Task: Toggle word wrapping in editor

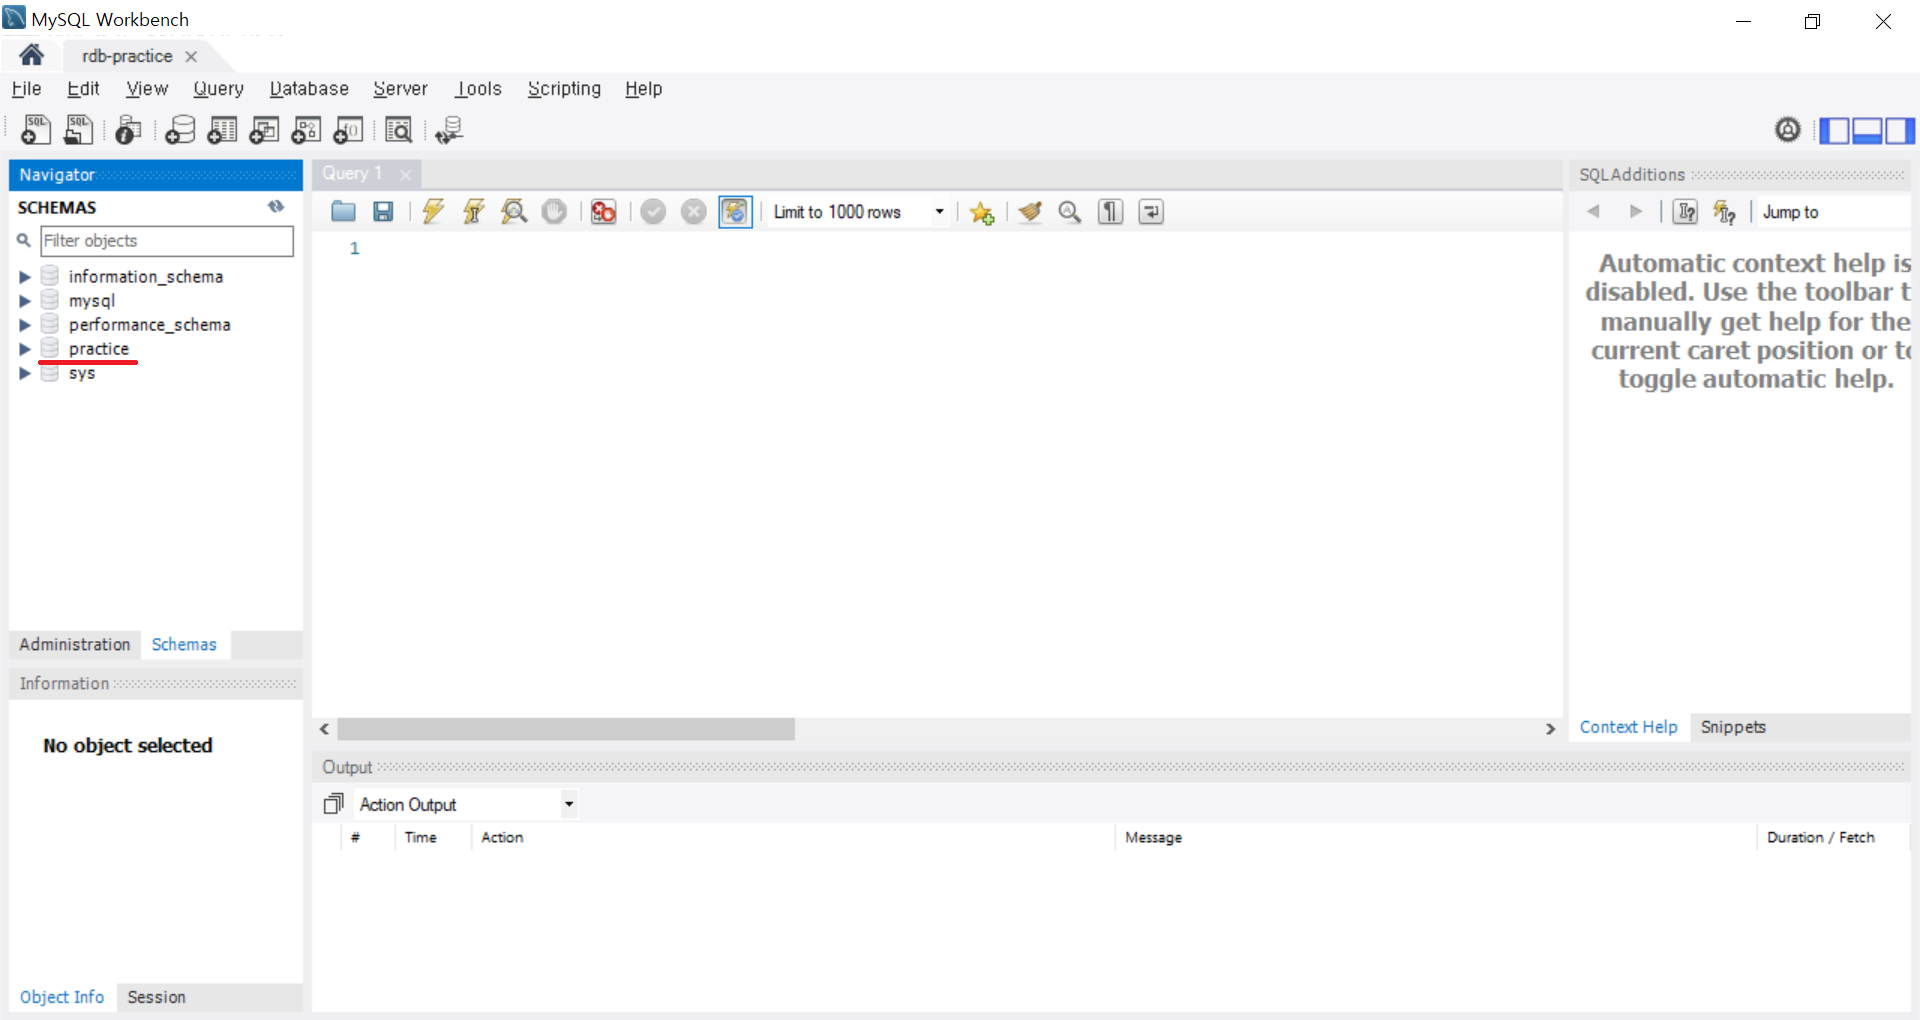Action: [x=1151, y=212]
